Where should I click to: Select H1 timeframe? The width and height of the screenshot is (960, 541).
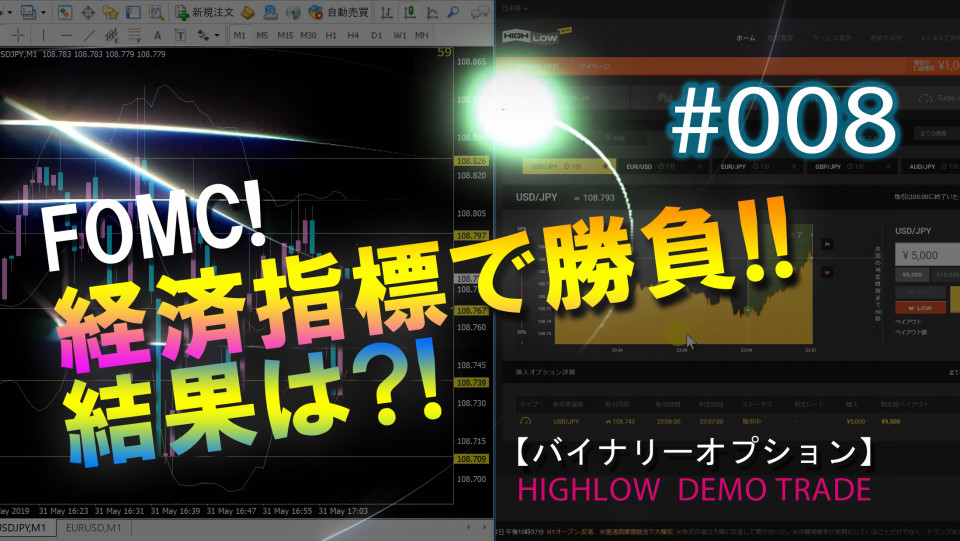(331, 35)
